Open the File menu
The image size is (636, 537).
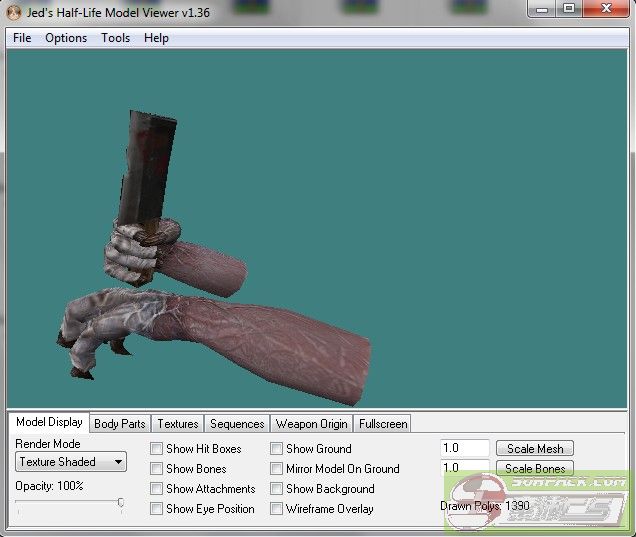coord(22,38)
